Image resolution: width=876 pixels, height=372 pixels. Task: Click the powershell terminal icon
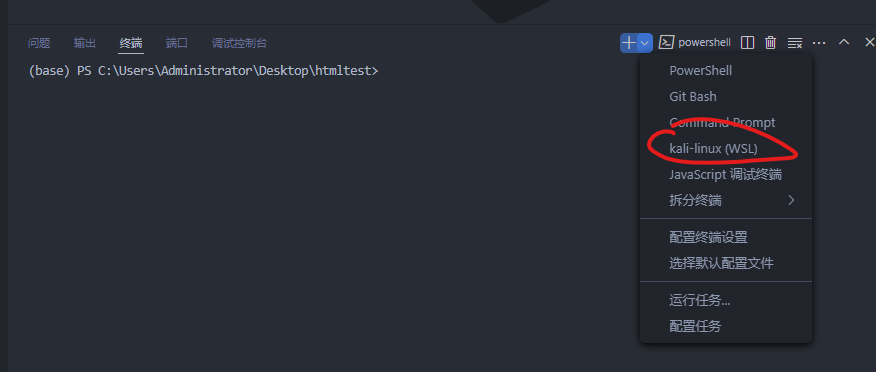665,42
